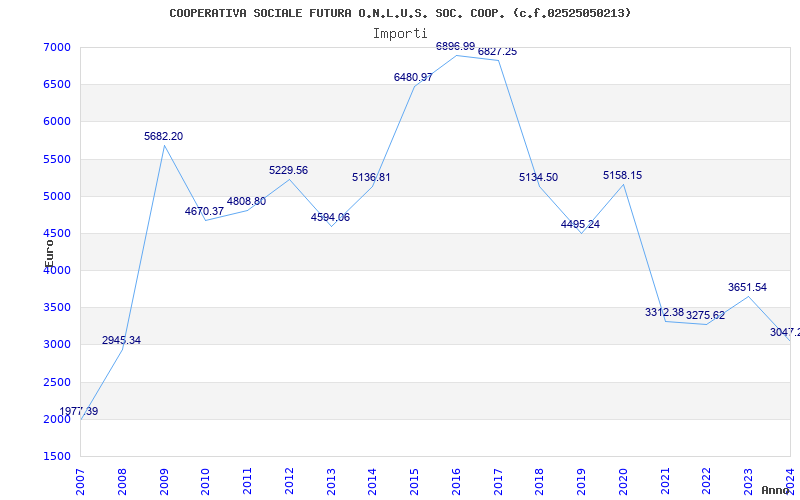Select the data label 4594.06
Screen dimensions: 800x500
pyautogui.click(x=330, y=217)
